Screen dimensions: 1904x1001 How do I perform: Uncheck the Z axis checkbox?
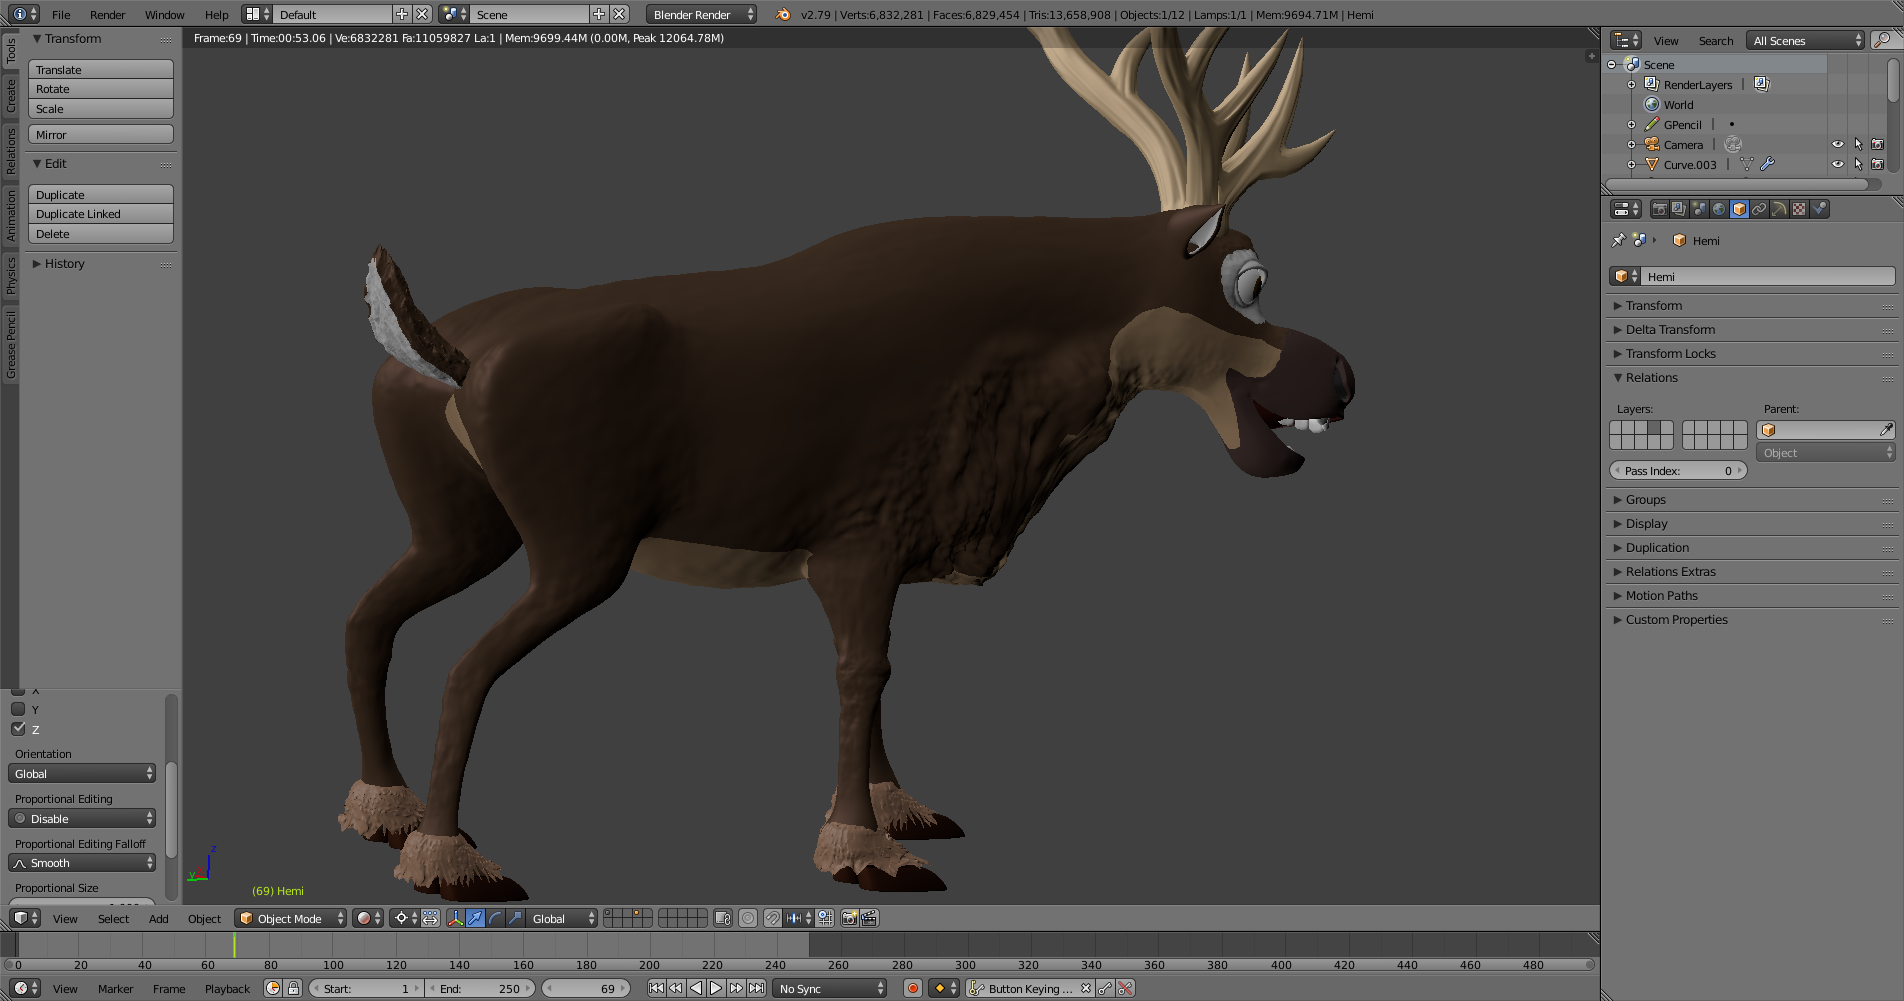[x=18, y=729]
